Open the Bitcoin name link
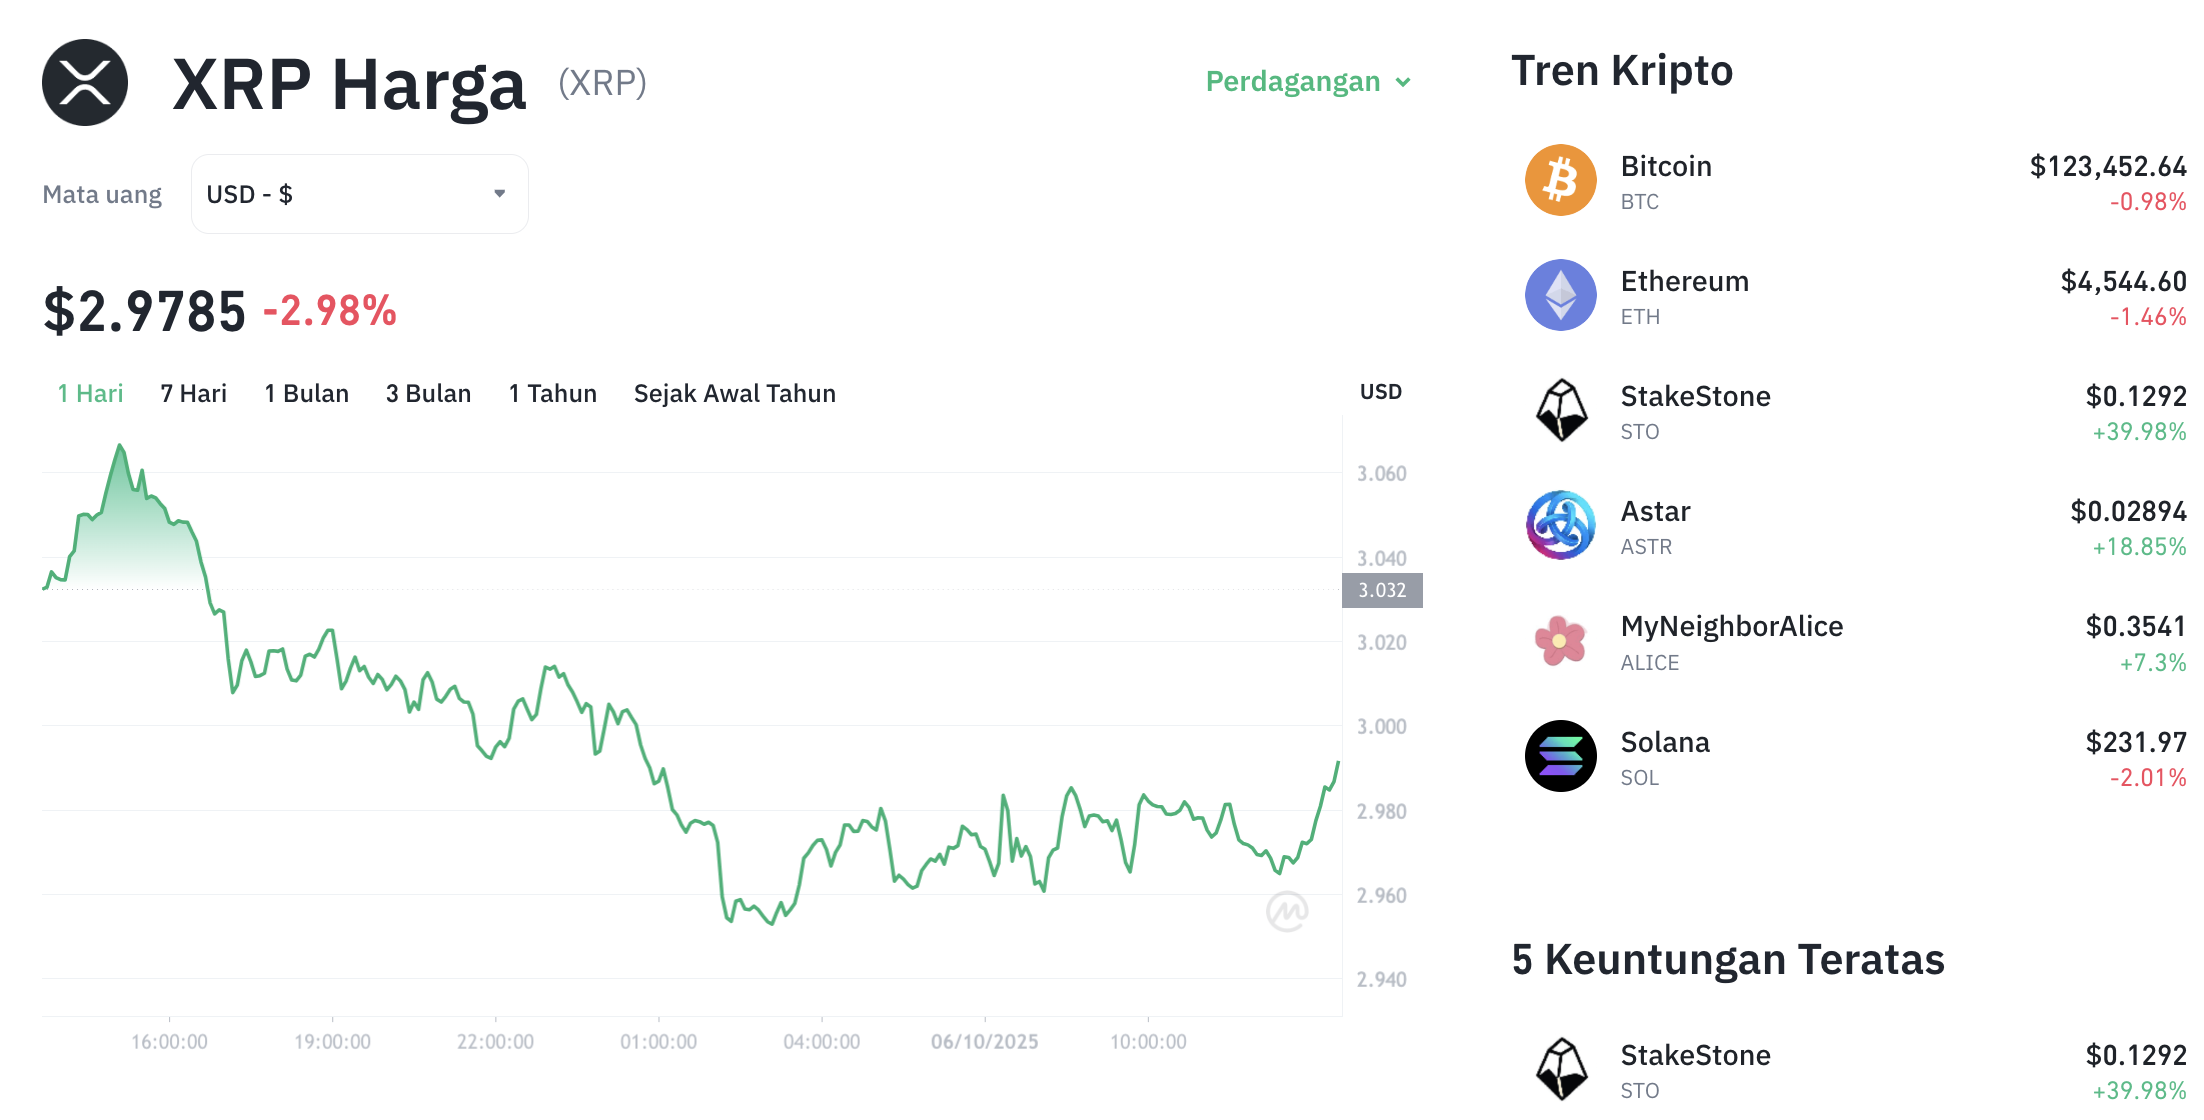The width and height of the screenshot is (2204, 1120). (1666, 167)
